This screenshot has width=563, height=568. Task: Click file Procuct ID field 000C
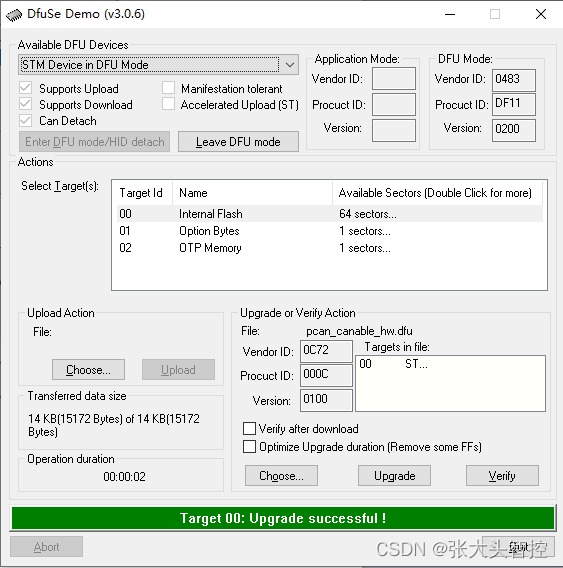[326, 375]
